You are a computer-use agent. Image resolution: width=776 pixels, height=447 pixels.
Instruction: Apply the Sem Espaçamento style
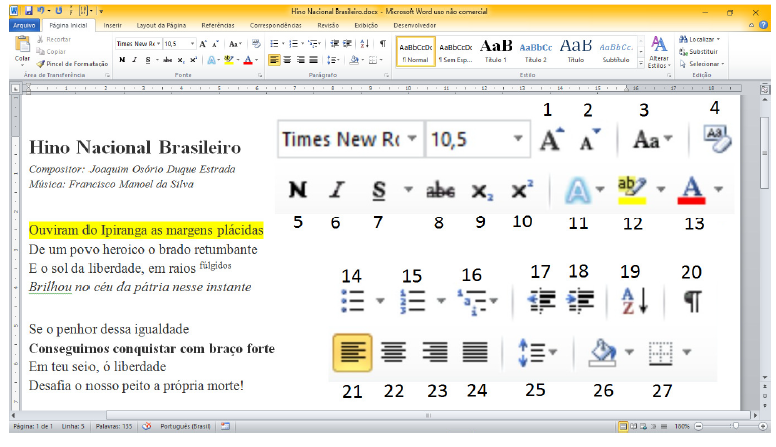[x=455, y=51]
